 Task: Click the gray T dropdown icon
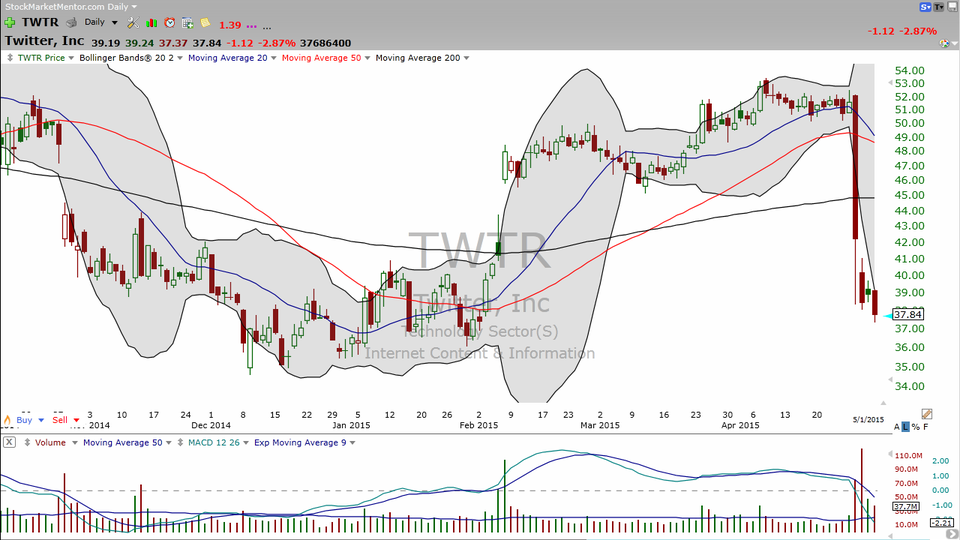click(x=939, y=7)
